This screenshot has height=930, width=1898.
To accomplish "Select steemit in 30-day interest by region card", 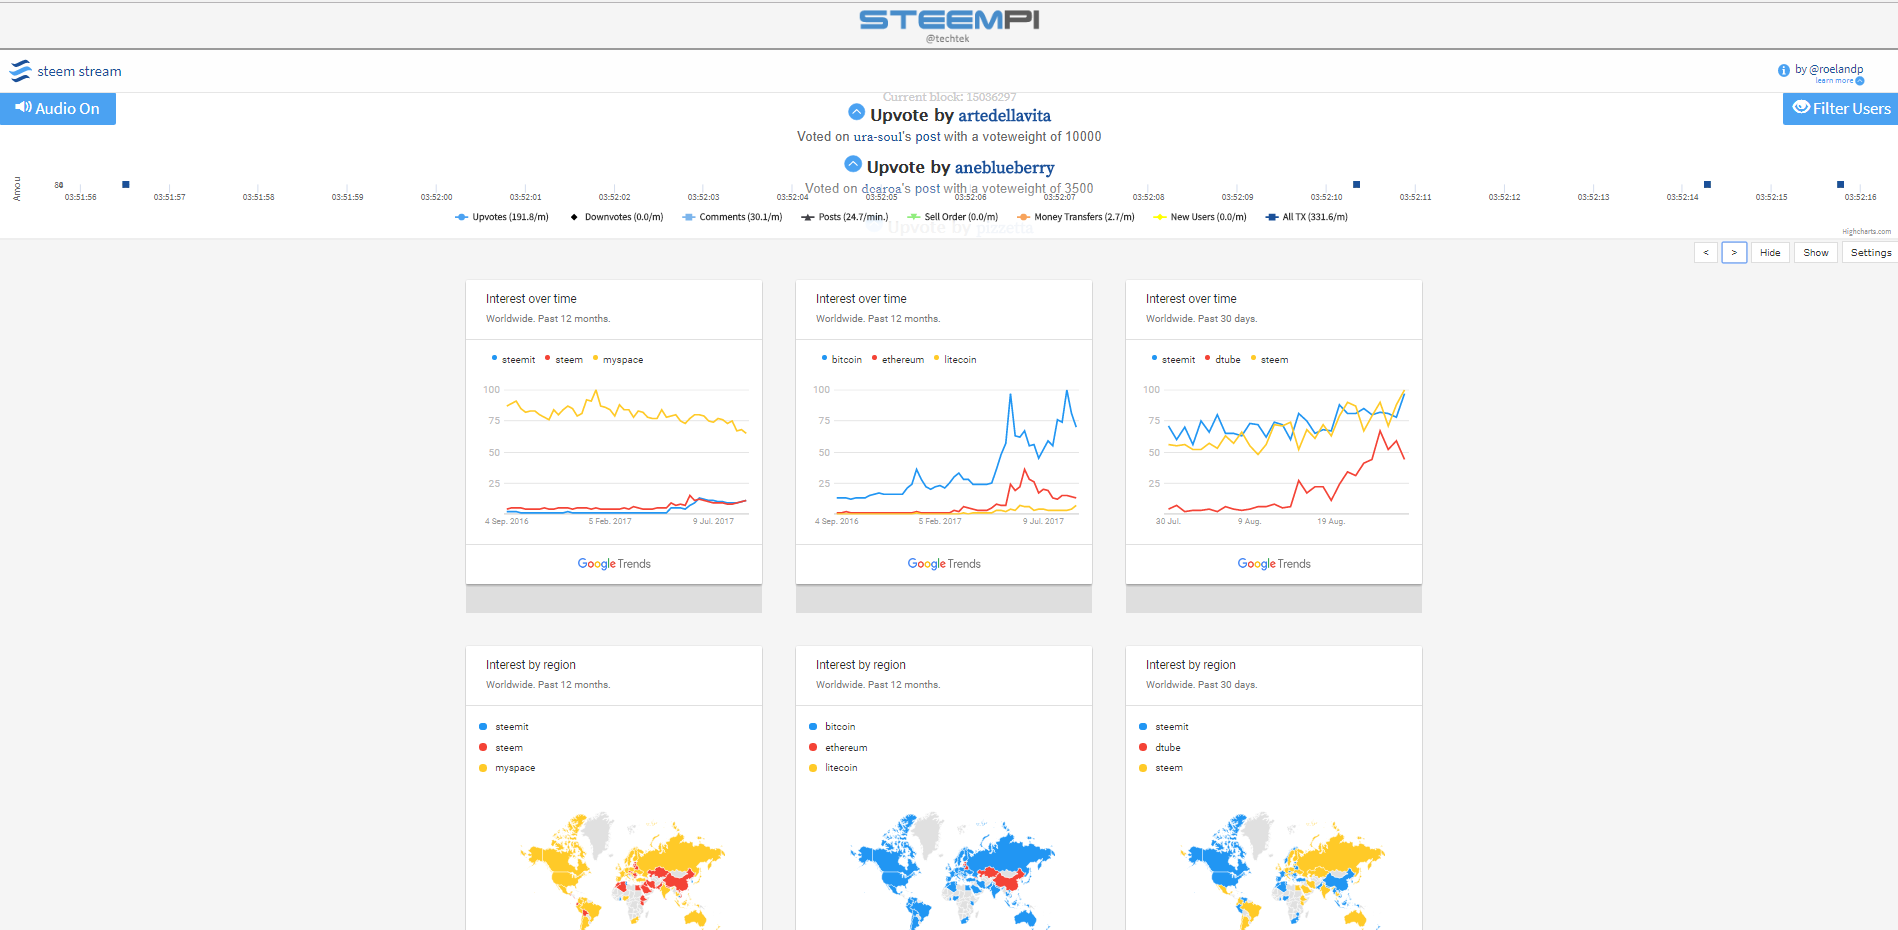I will pos(1164,727).
